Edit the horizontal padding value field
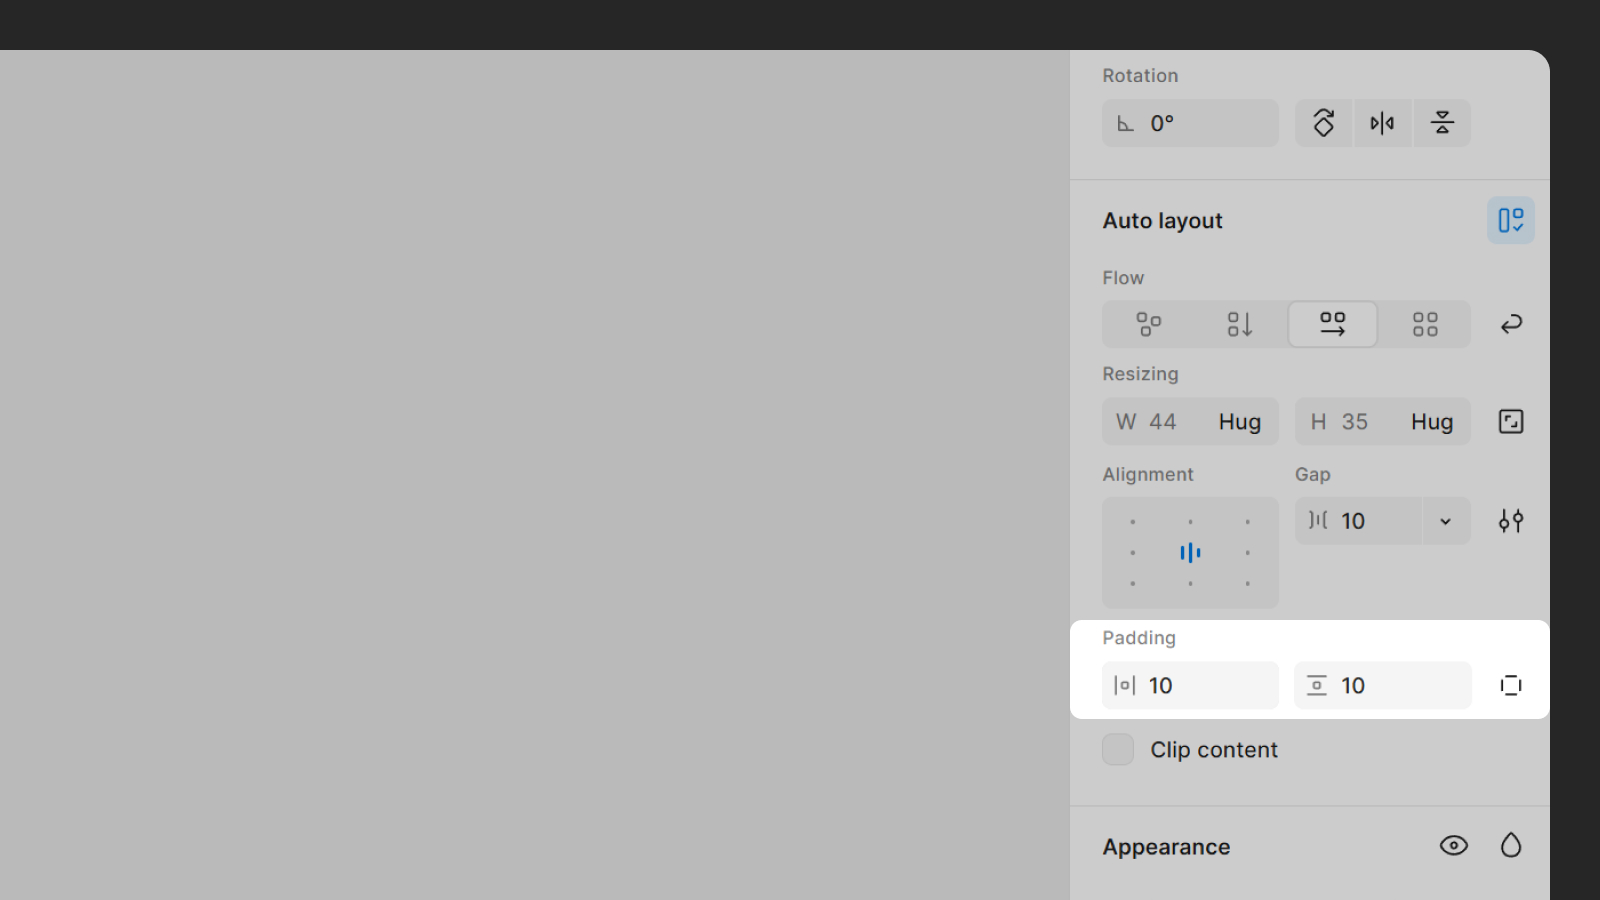The width and height of the screenshot is (1600, 900). pos(1190,685)
